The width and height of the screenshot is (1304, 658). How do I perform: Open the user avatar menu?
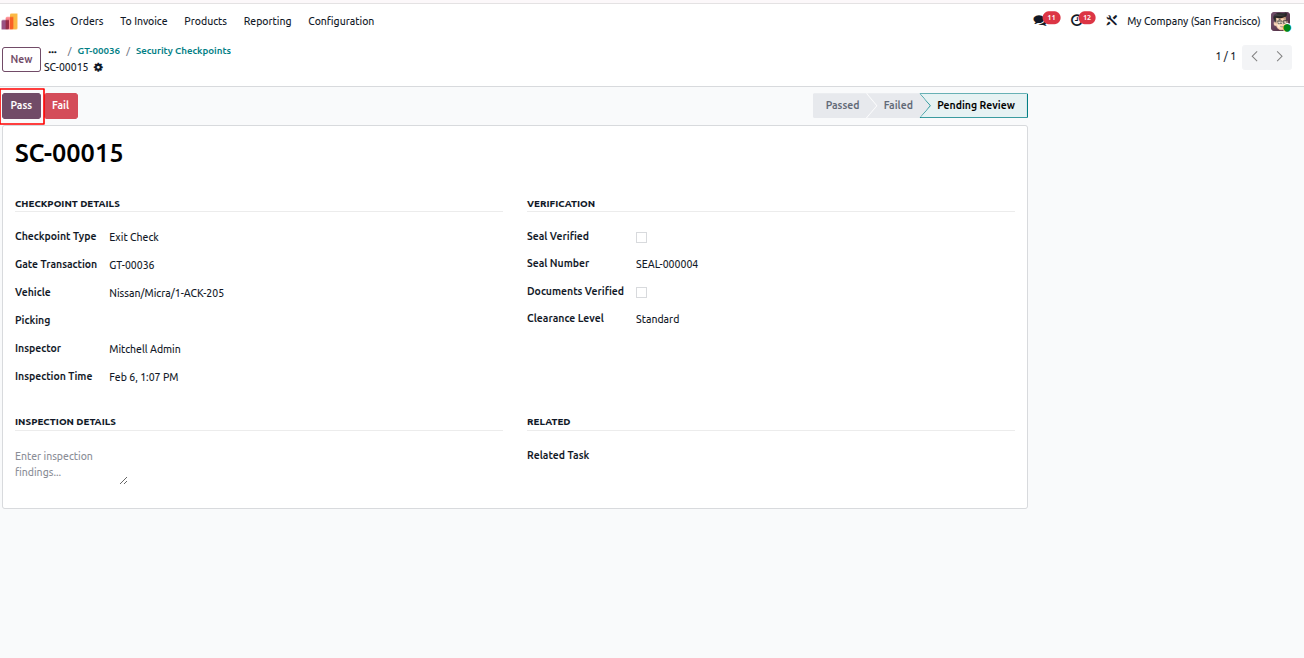(x=1280, y=21)
